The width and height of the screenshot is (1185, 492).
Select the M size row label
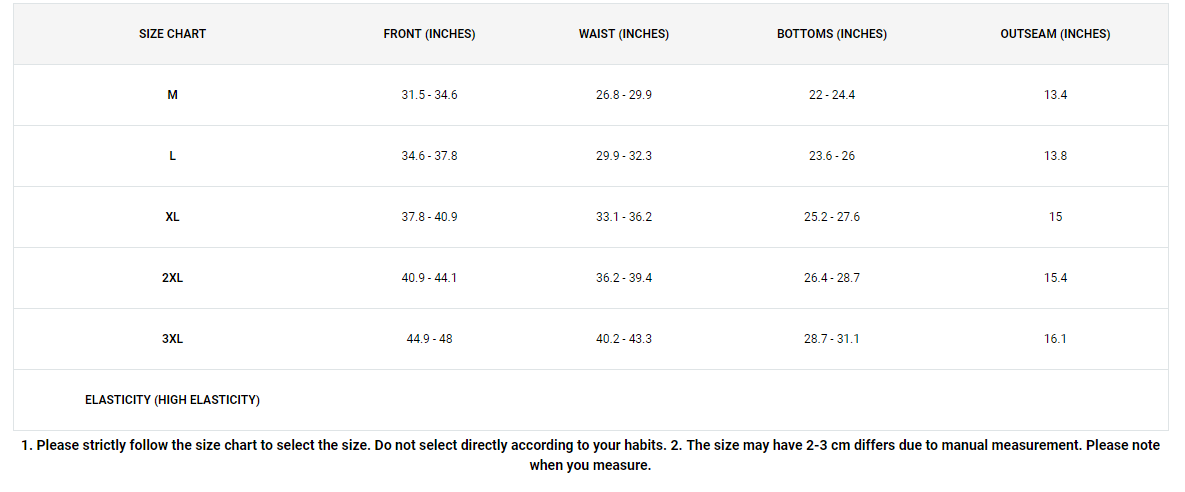tap(172, 95)
